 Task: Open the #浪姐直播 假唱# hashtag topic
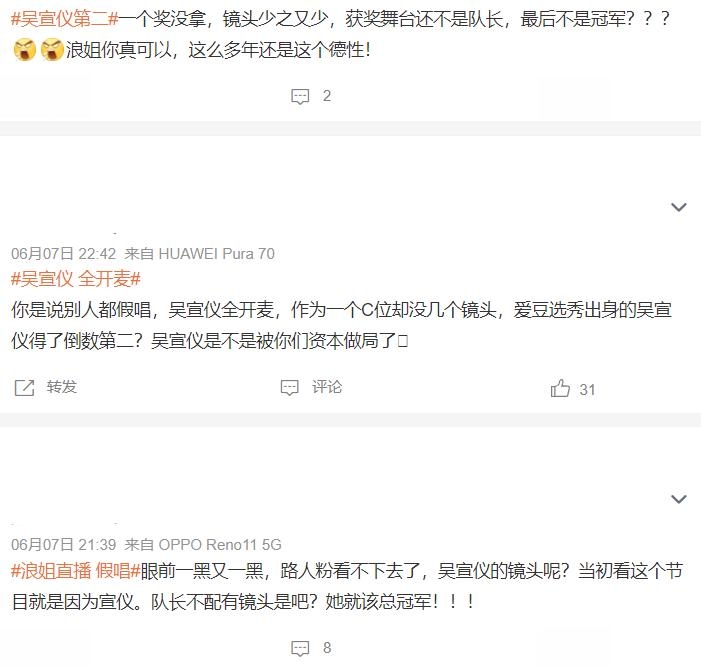[x=76, y=571]
